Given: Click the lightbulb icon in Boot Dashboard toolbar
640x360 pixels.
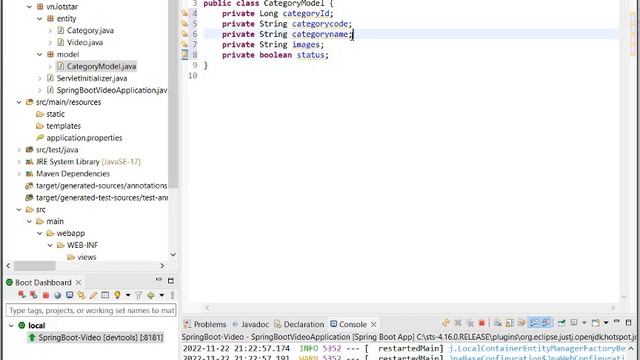Looking at the screenshot, I should click(117, 295).
